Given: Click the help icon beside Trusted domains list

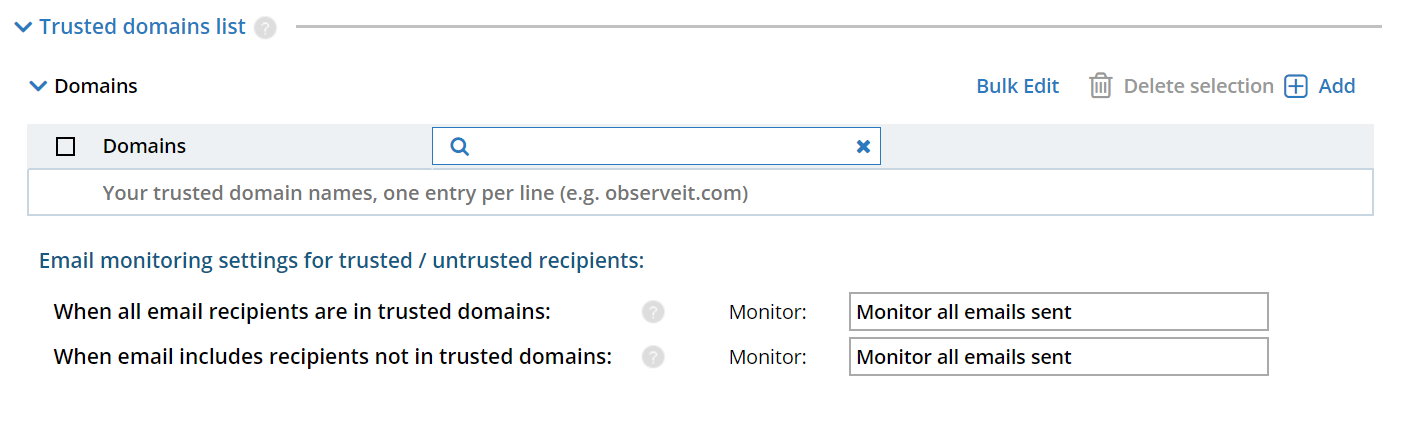Looking at the screenshot, I should (265, 28).
